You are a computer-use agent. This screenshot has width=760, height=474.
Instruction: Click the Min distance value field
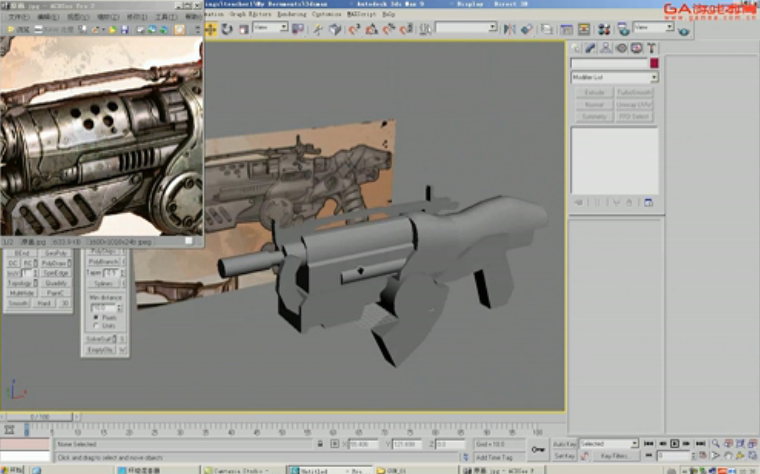[103, 308]
